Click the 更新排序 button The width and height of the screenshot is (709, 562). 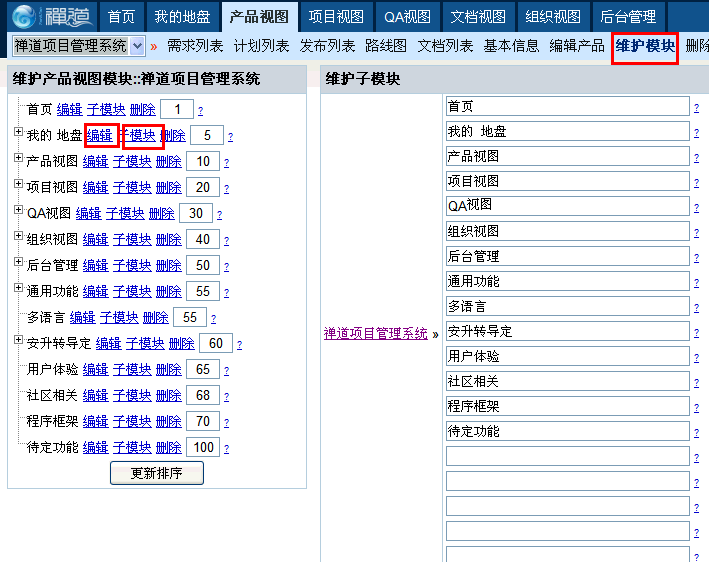(157, 473)
